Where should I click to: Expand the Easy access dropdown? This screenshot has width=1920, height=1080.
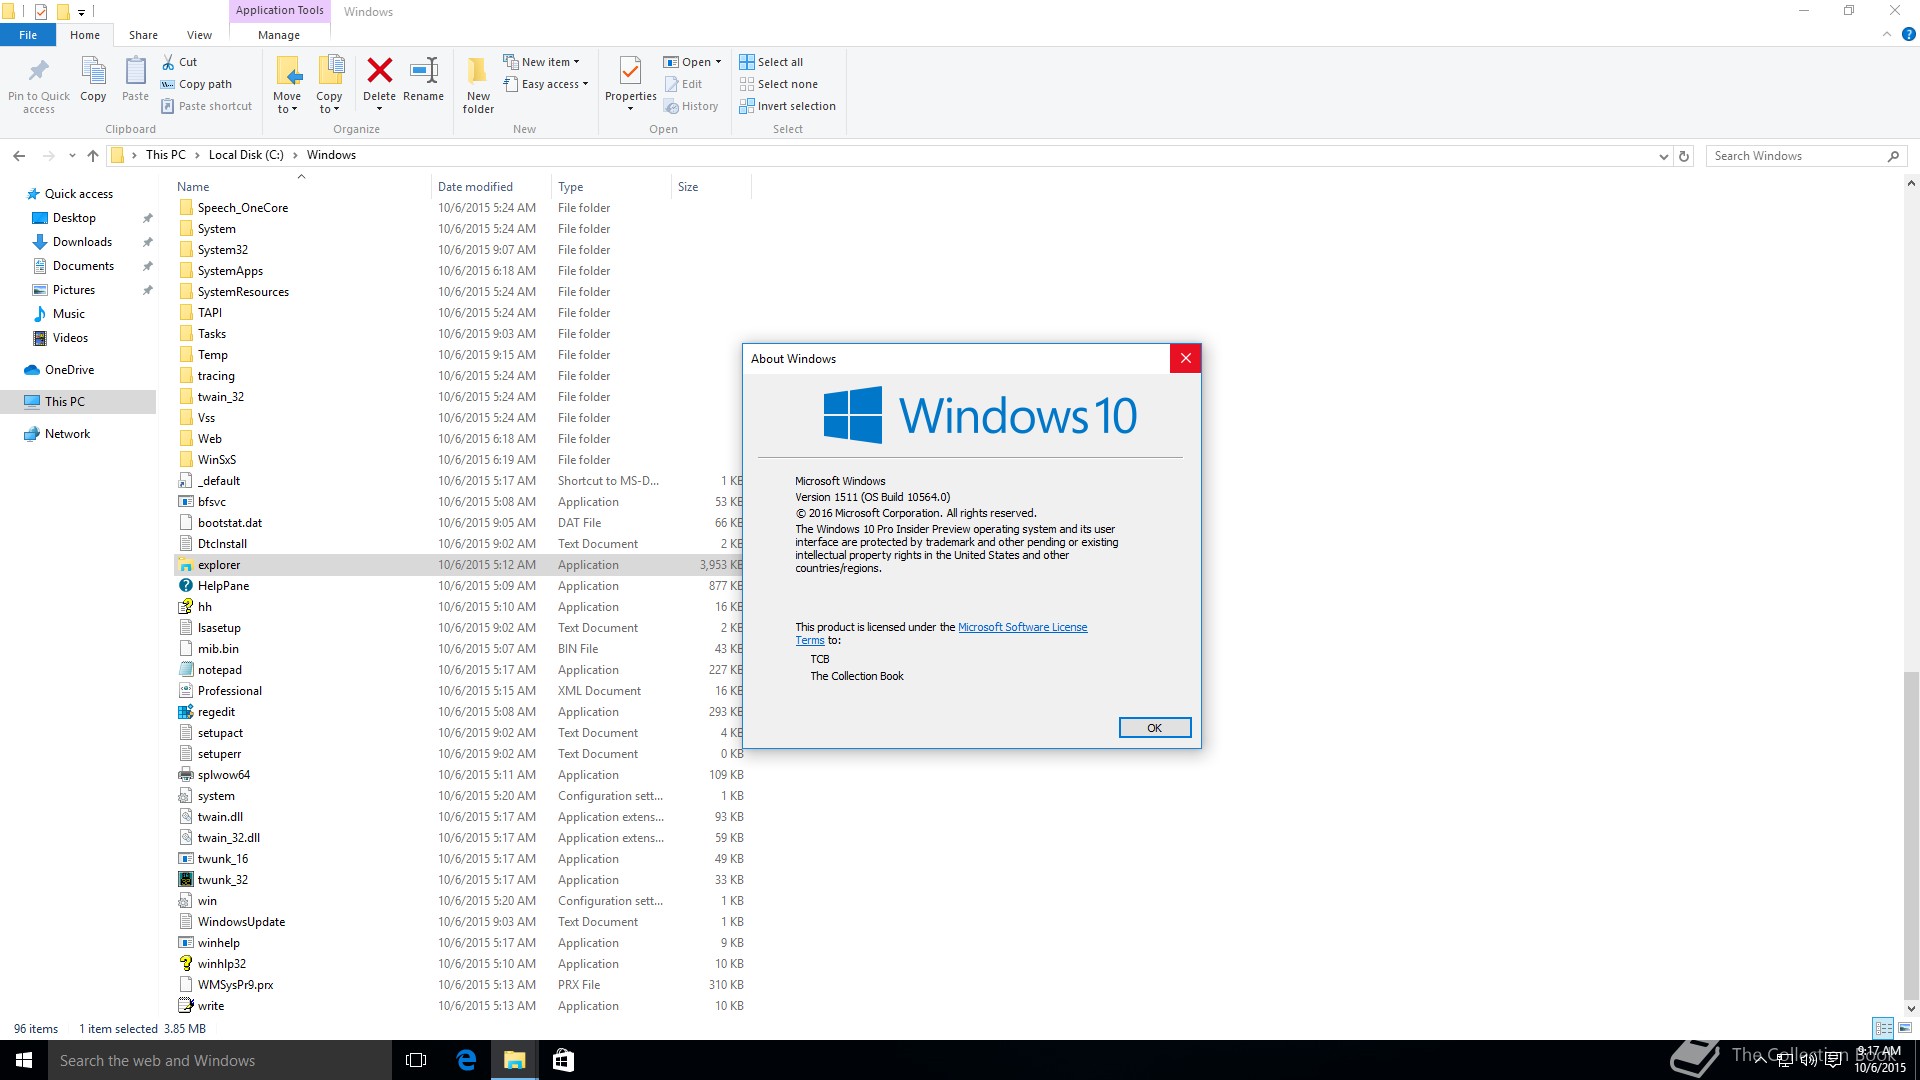tap(585, 84)
